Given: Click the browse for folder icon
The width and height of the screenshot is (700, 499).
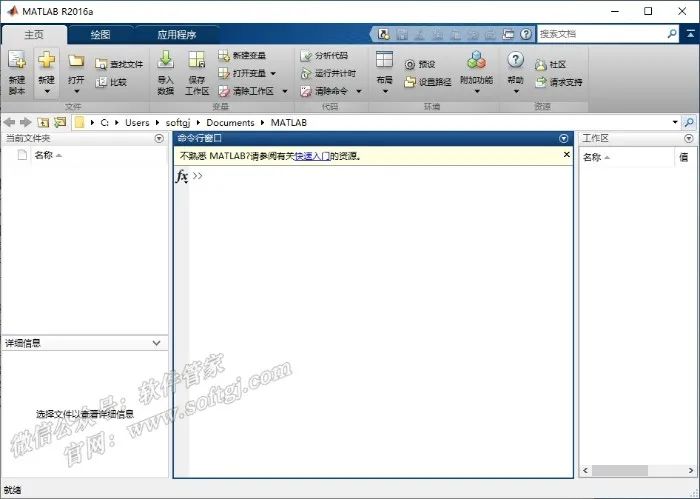Looking at the screenshot, I should 60,122.
